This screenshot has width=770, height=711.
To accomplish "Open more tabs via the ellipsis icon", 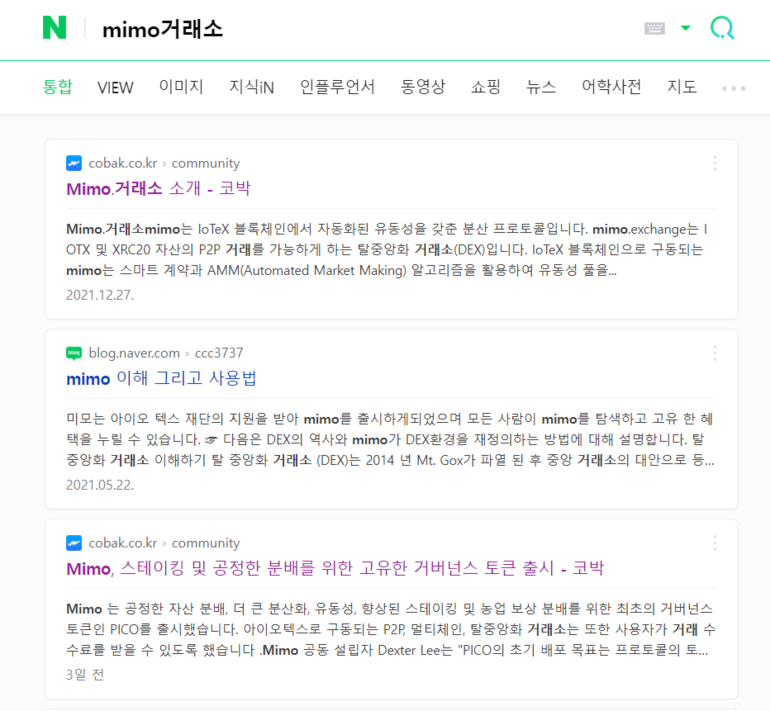I will click(x=733, y=88).
